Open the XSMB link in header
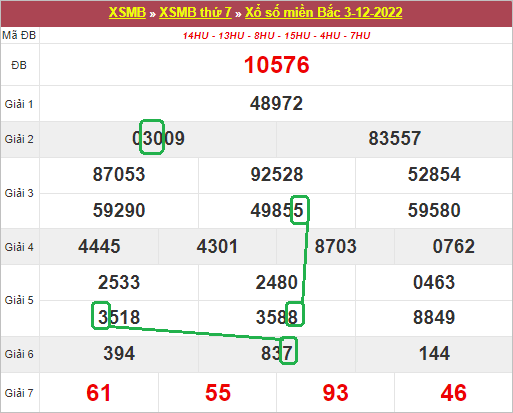The height and width of the screenshot is (413, 513). pos(127,13)
